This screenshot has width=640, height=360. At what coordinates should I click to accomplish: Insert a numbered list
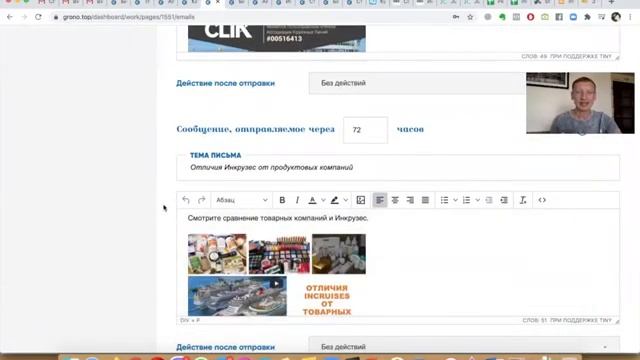[x=467, y=200]
